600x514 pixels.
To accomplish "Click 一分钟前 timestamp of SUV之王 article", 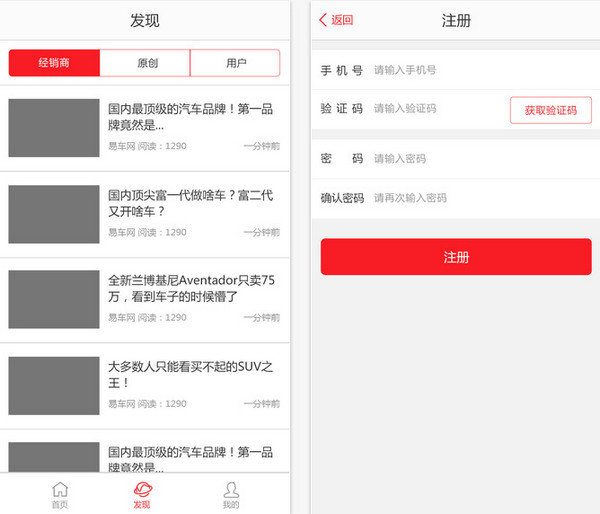I will (262, 404).
